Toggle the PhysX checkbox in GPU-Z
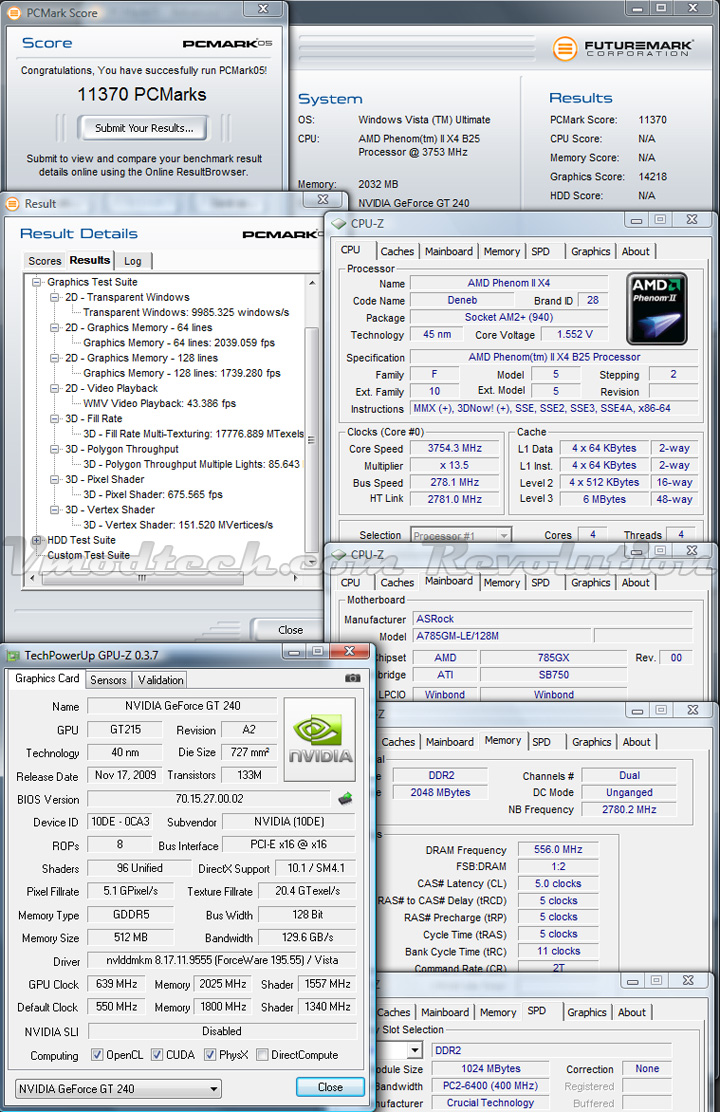This screenshot has height=1112, width=720. pos(210,1055)
